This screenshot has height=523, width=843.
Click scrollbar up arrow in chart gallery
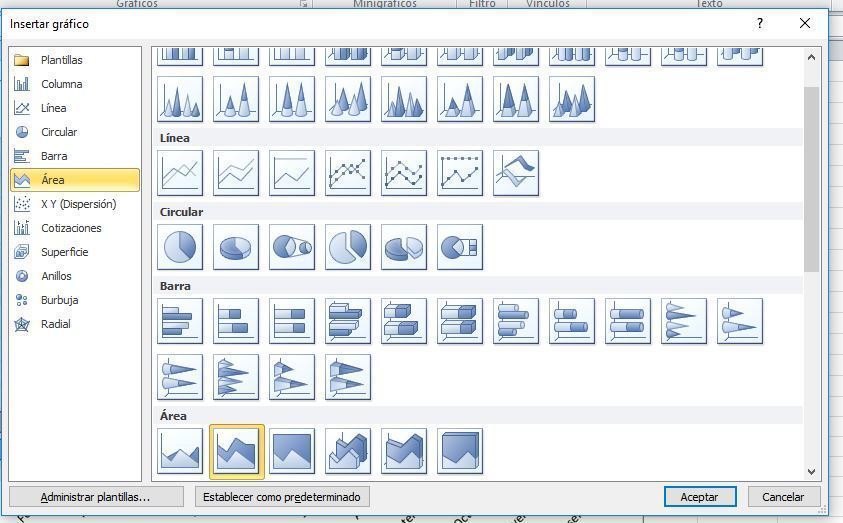point(811,57)
